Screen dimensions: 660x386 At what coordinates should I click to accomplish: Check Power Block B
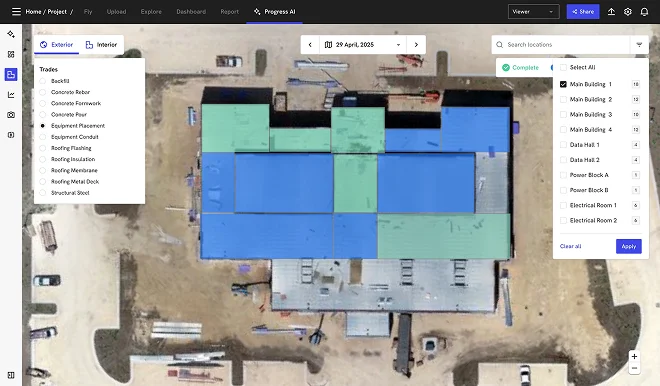[x=563, y=190]
